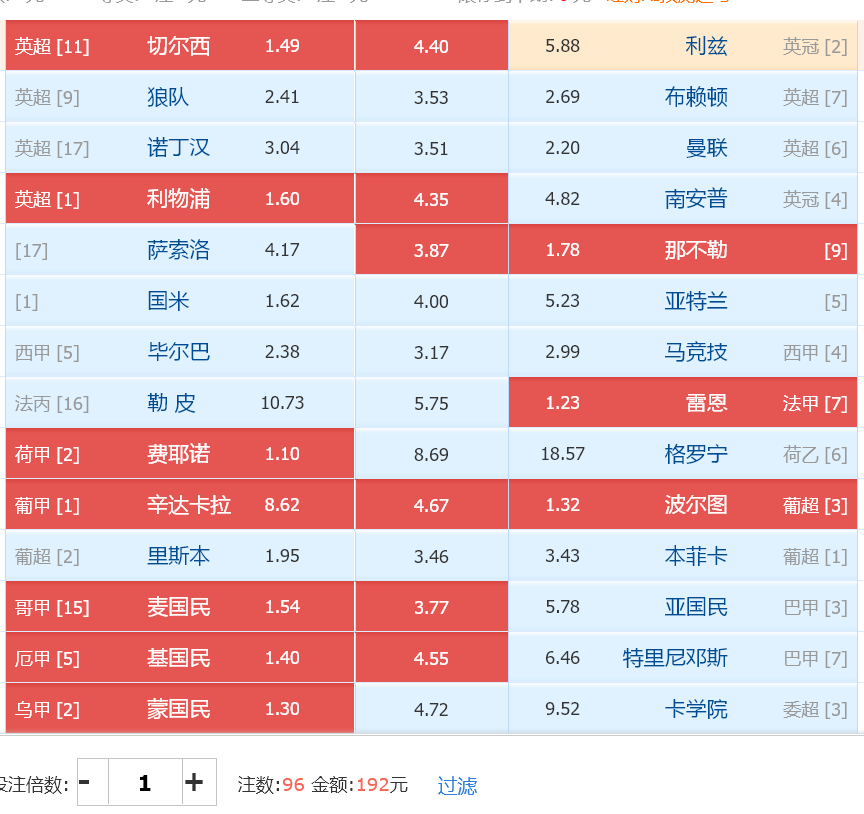Select 亚国民 away win 5.78

pos(683,607)
